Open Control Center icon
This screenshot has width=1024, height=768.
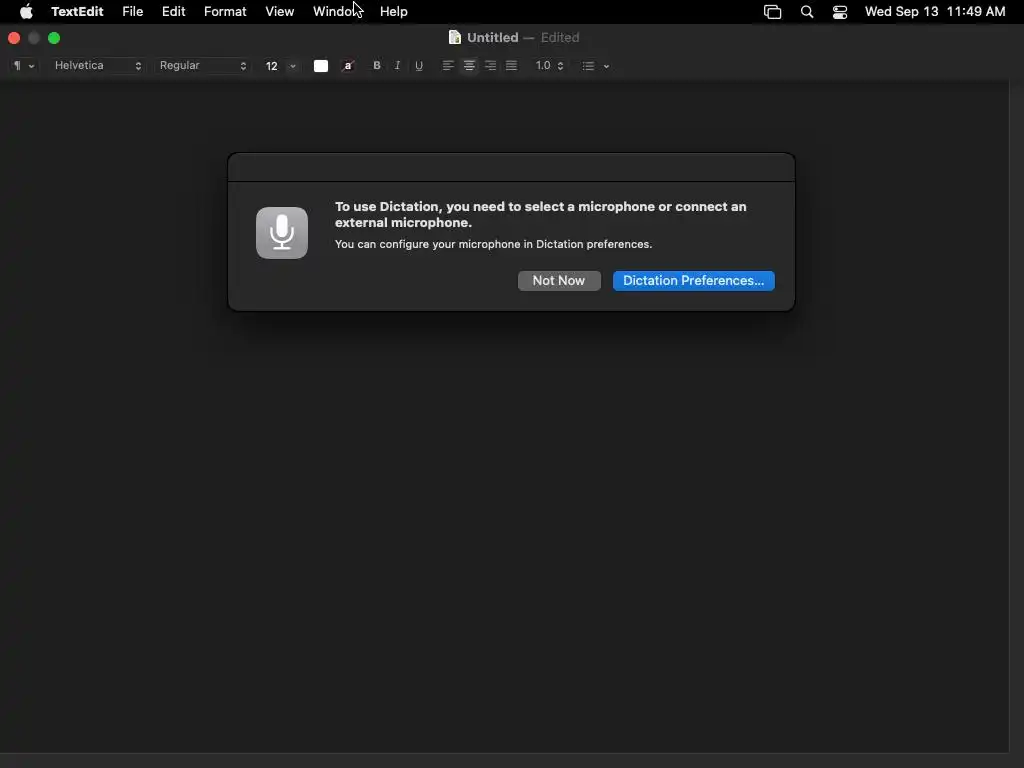[x=840, y=12]
